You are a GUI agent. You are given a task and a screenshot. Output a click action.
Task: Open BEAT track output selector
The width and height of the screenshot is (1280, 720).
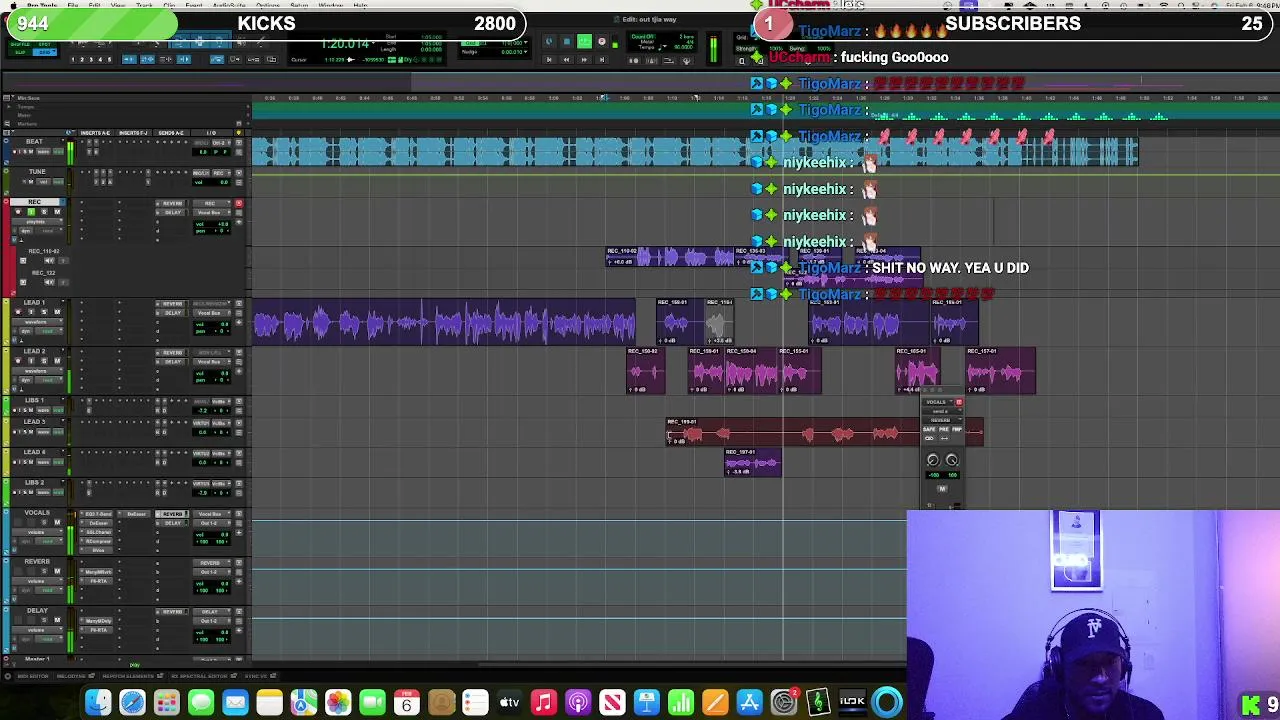(221, 143)
